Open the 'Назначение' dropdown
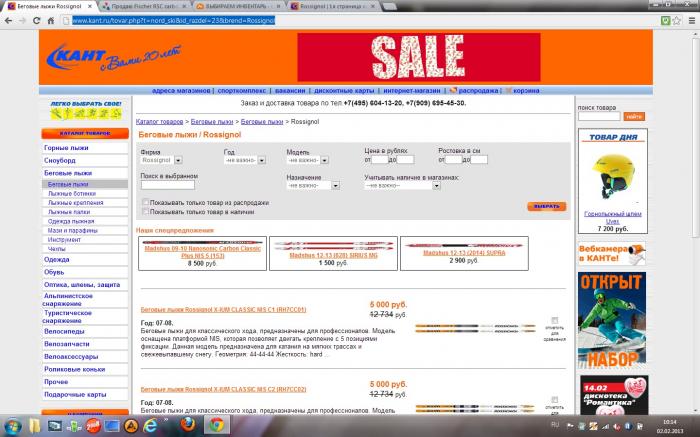This screenshot has width=700, height=437. click(x=313, y=185)
